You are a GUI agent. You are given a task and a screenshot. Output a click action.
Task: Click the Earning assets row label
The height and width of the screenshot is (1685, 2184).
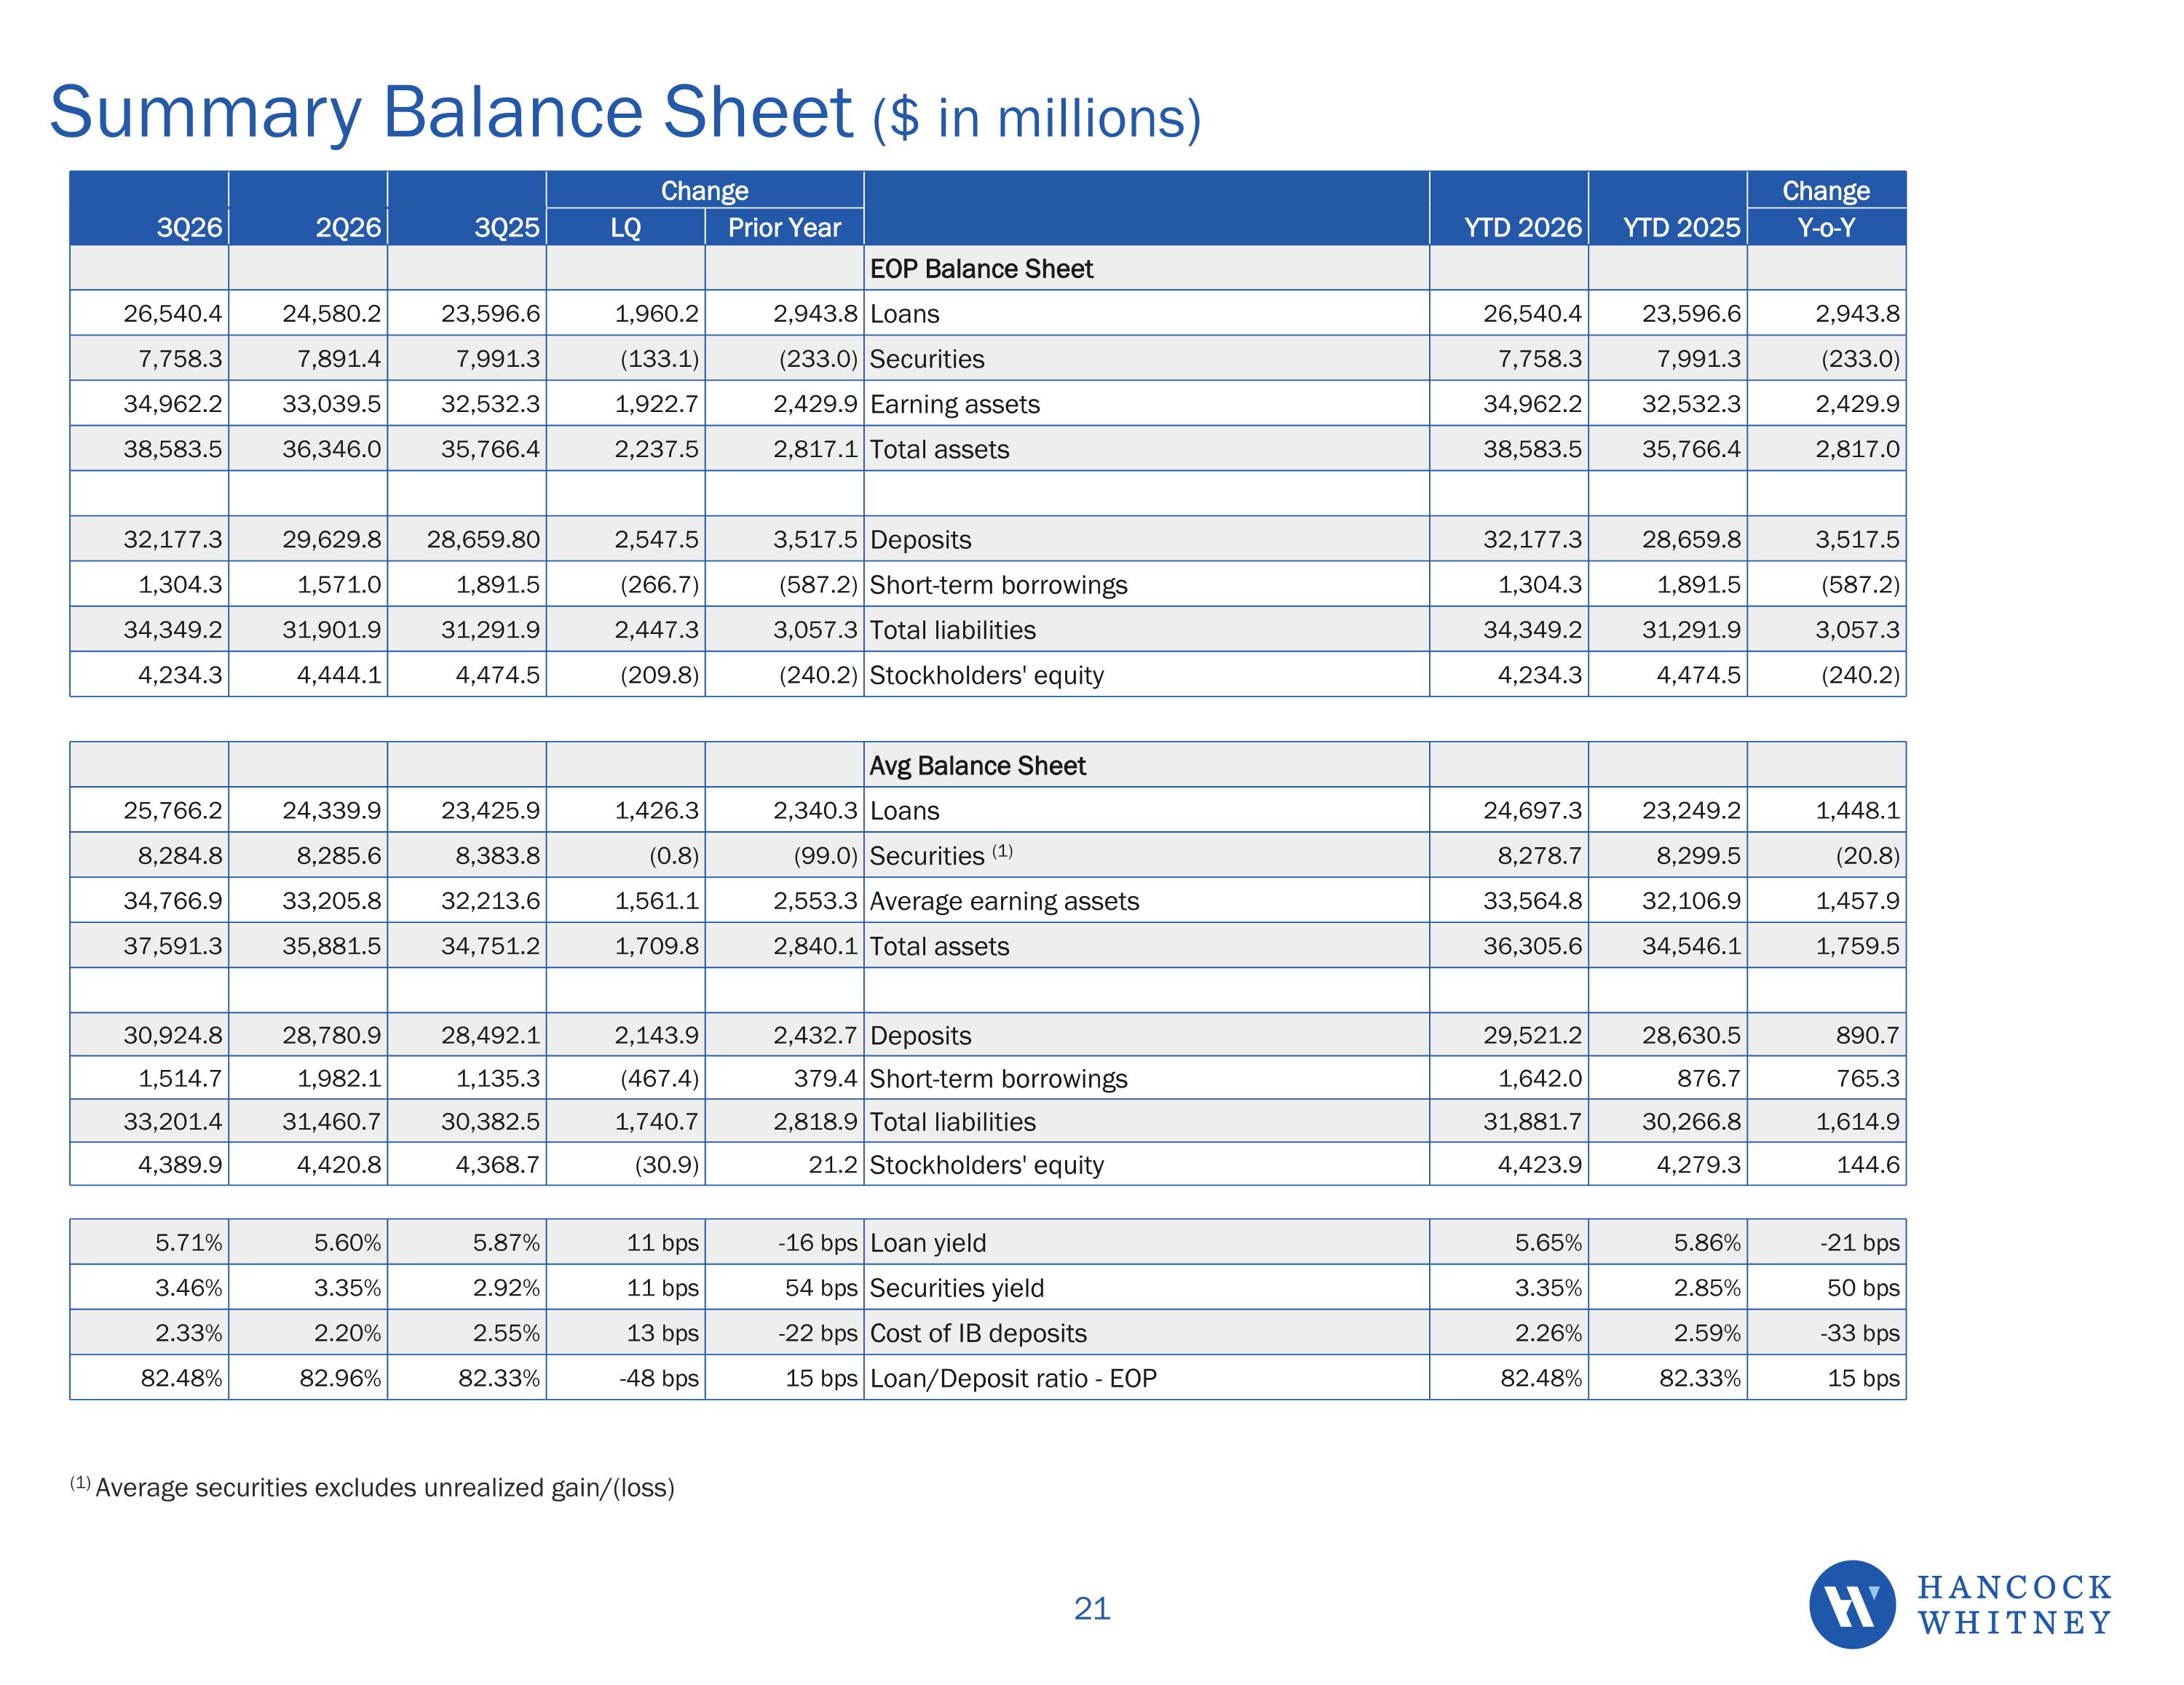[955, 404]
